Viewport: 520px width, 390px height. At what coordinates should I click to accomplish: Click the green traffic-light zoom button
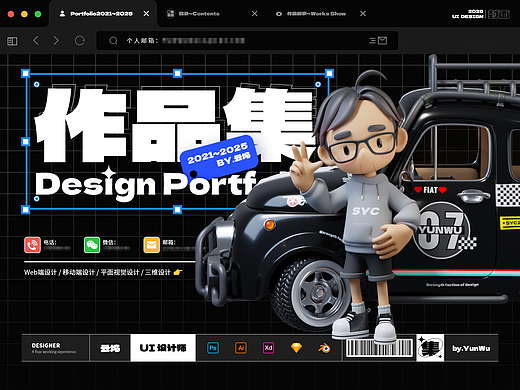click(x=38, y=14)
